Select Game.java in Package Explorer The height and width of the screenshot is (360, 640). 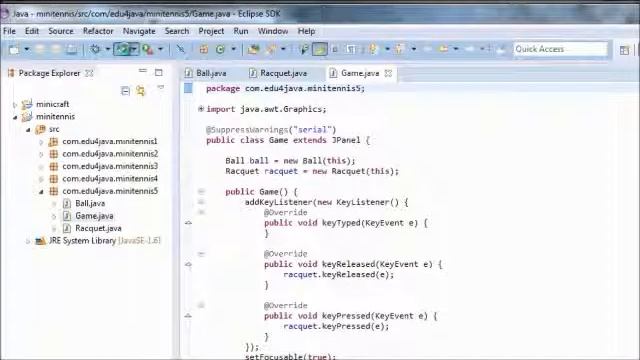click(94, 216)
